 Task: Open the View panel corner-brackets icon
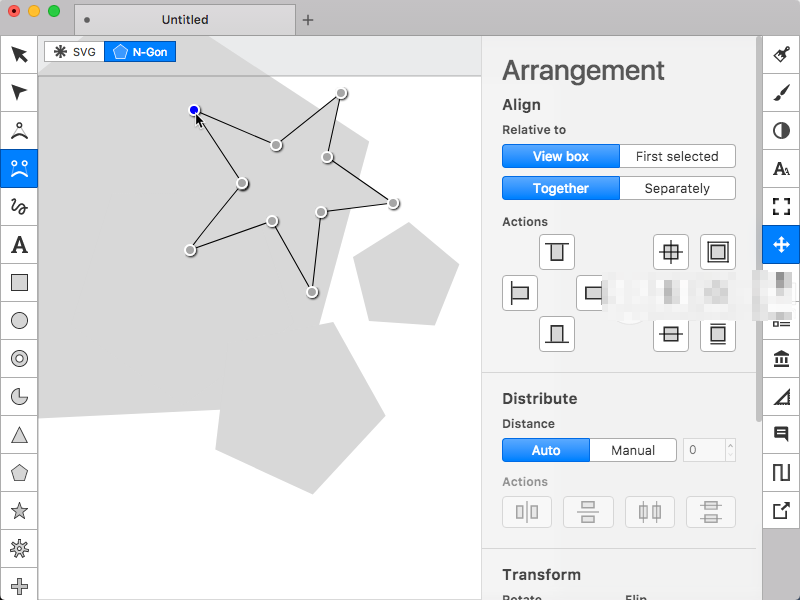pyautogui.click(x=781, y=207)
